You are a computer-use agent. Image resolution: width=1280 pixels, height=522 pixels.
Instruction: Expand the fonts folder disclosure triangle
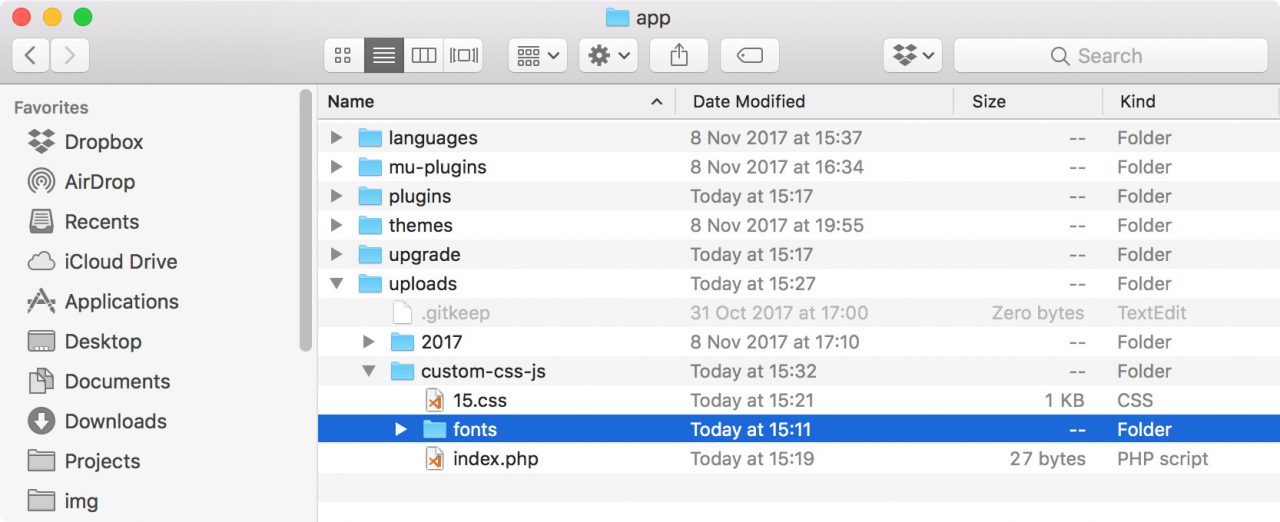tap(401, 430)
